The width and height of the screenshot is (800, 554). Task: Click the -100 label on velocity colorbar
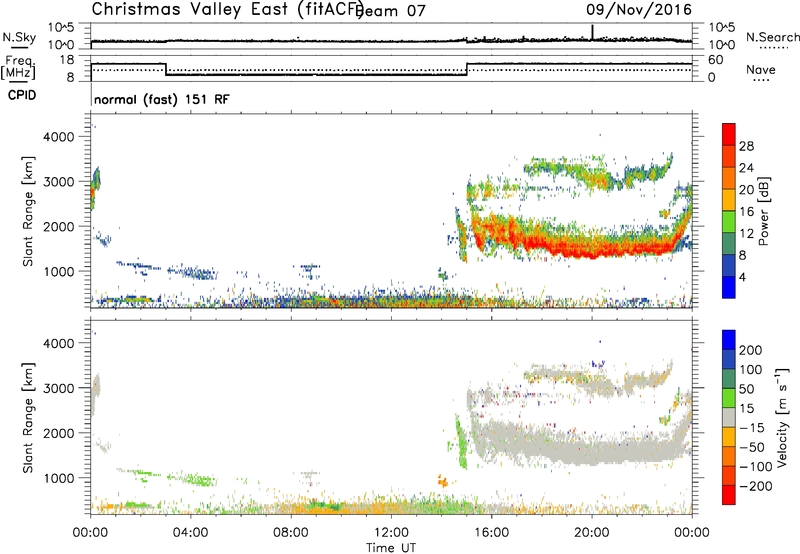[756, 467]
